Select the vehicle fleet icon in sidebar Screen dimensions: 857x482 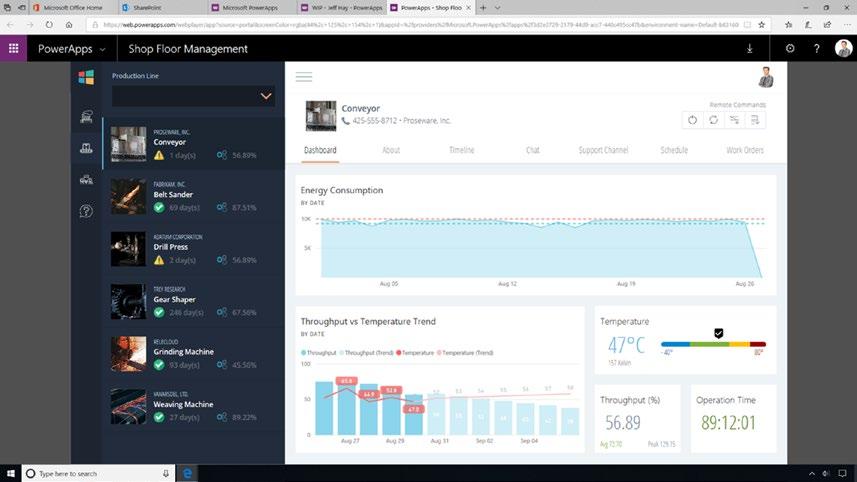[x=86, y=179]
